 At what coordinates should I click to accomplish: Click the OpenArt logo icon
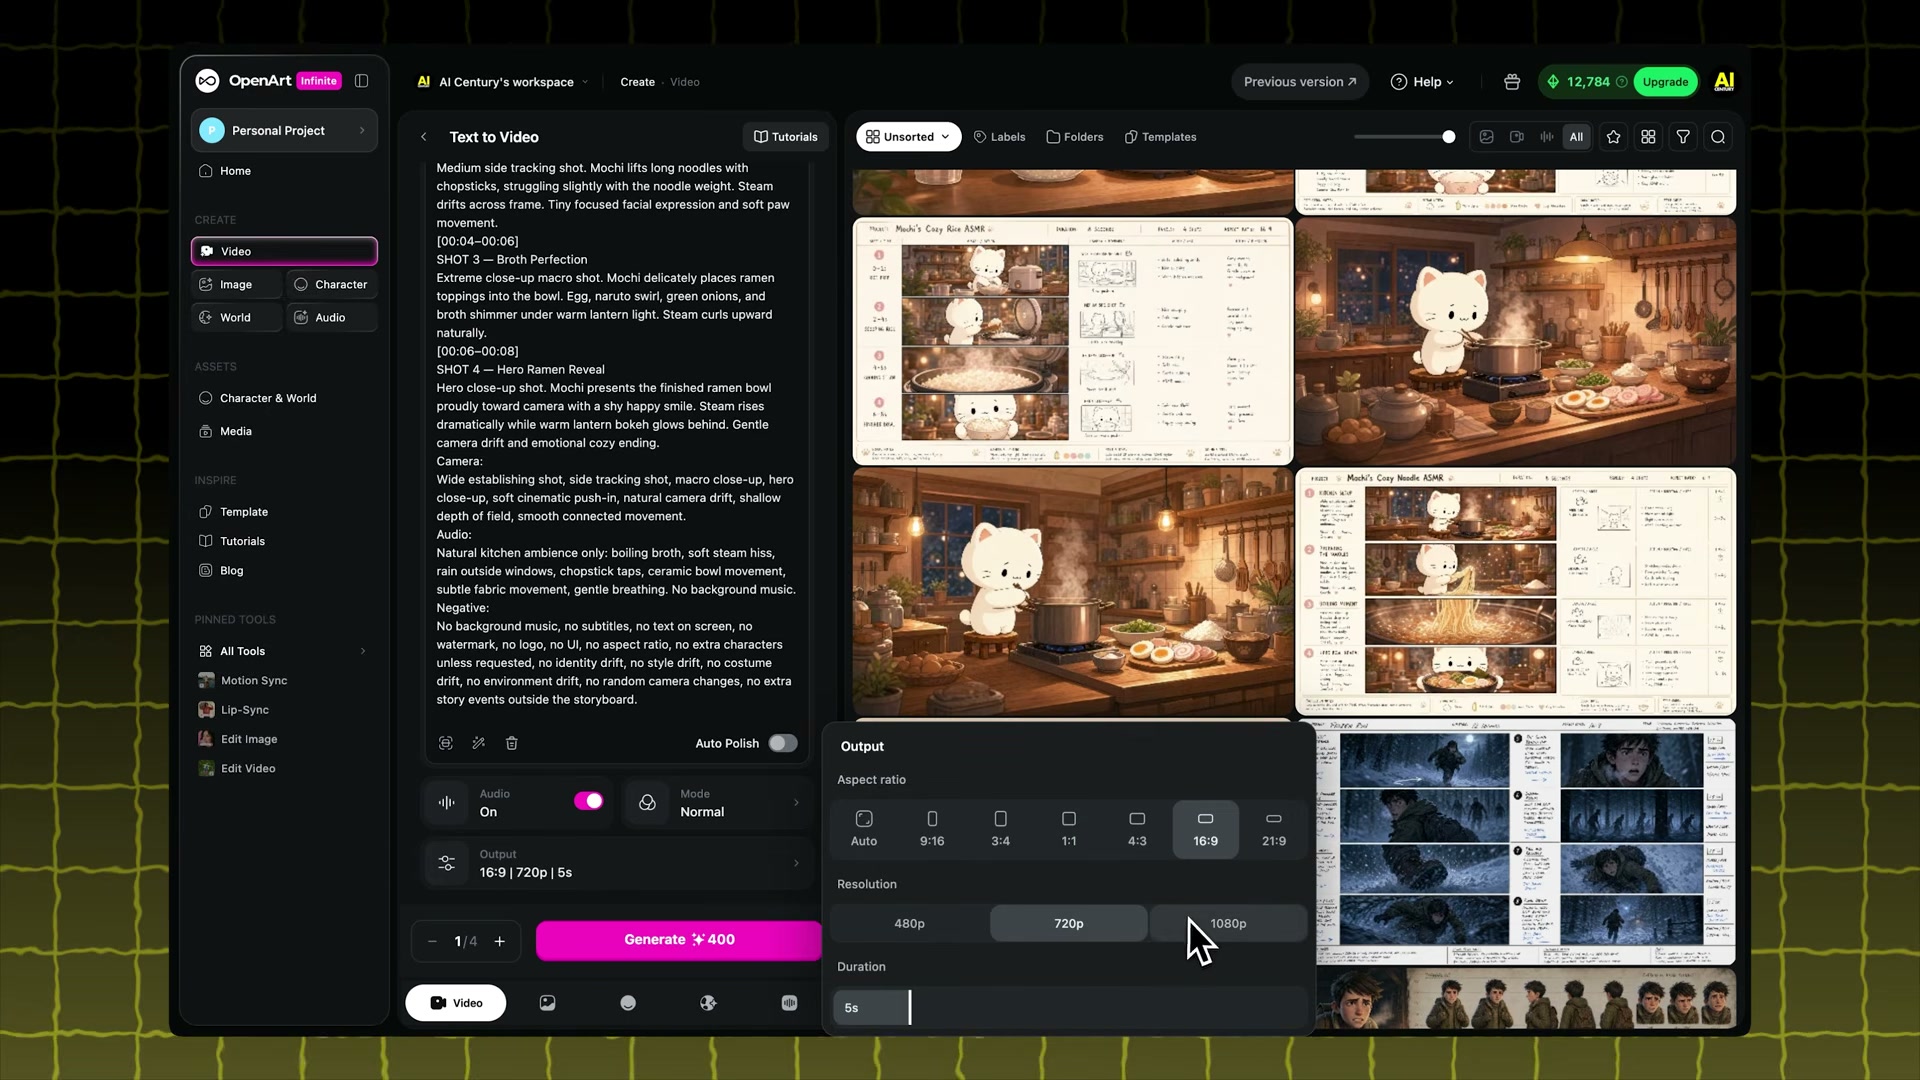(207, 81)
